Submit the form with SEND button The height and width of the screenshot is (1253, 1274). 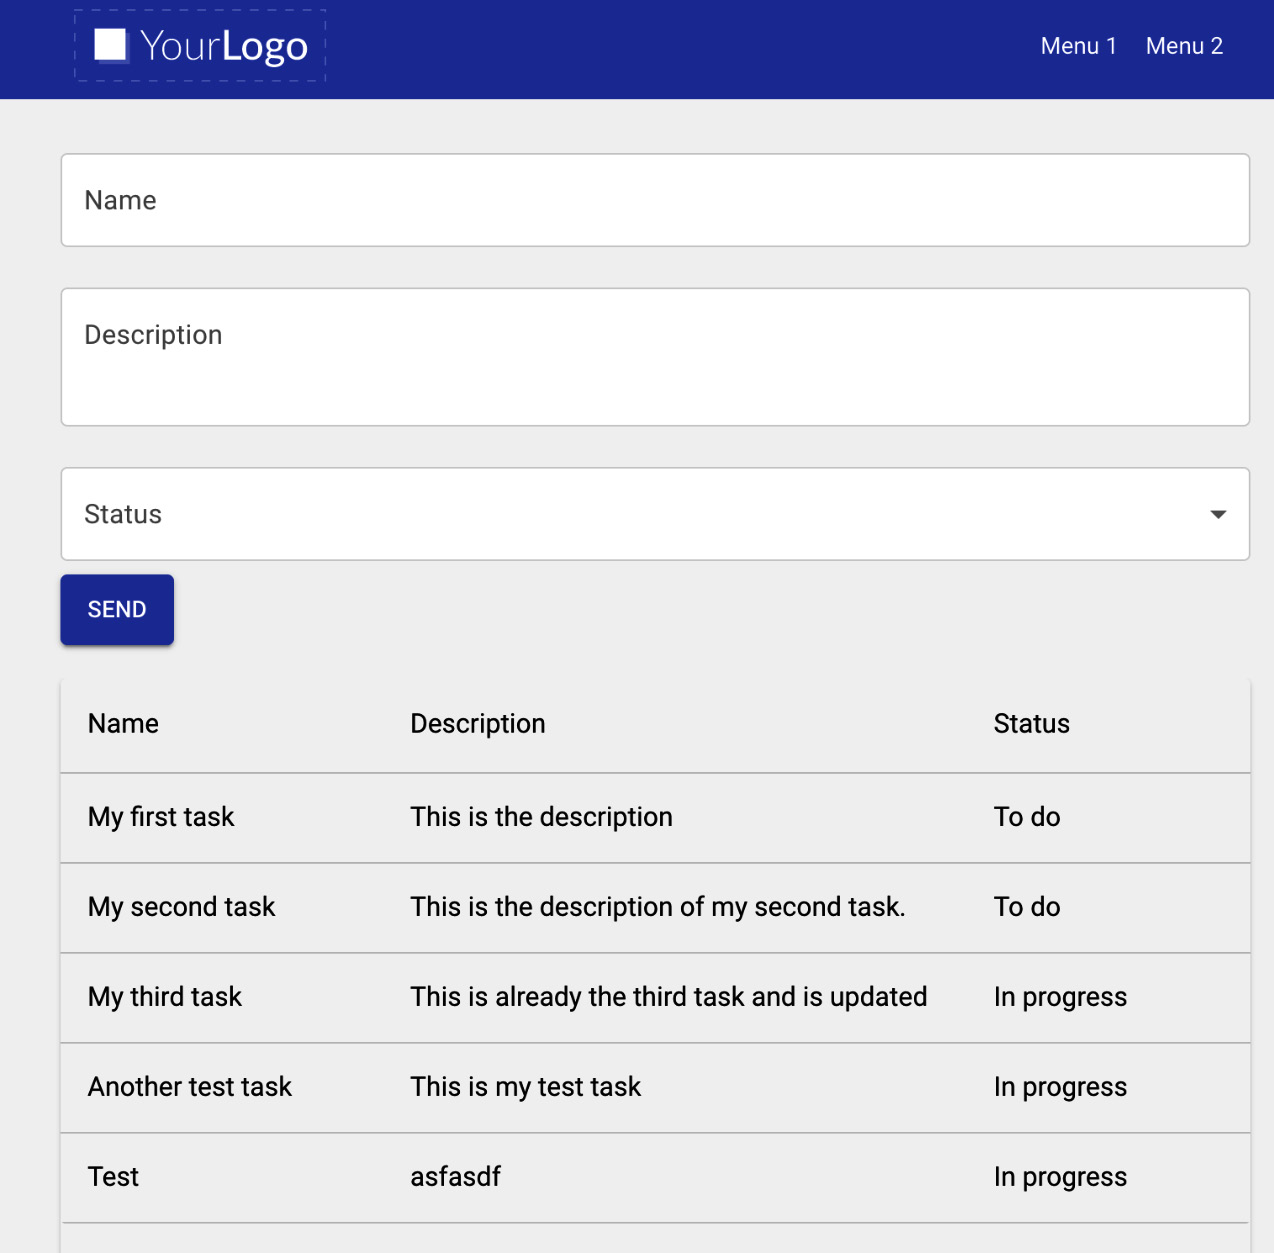click(x=117, y=610)
